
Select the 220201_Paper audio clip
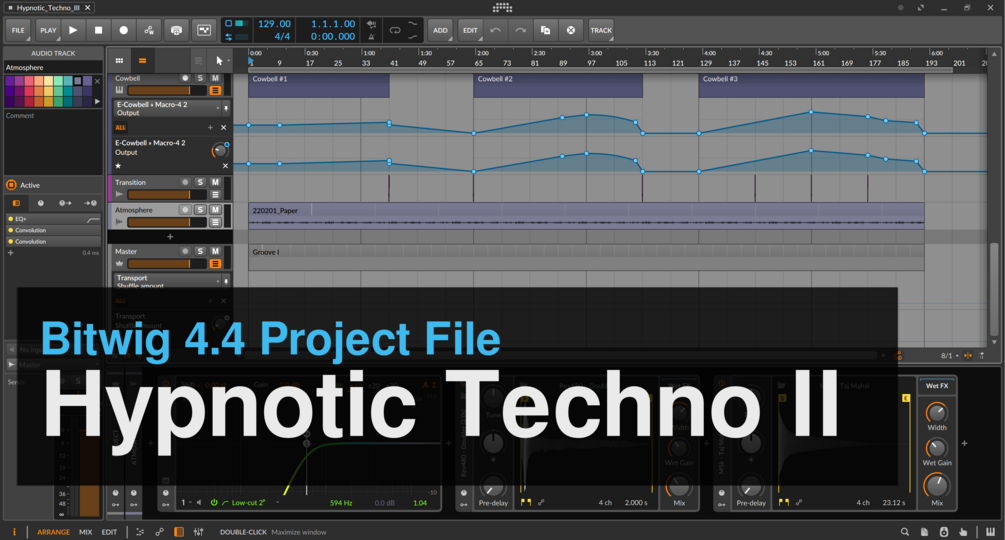[x=586, y=216]
